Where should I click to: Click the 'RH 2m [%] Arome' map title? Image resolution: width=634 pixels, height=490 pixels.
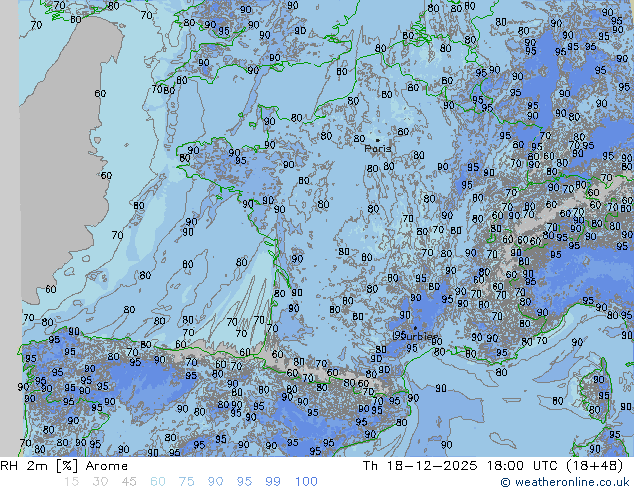pos(64,466)
